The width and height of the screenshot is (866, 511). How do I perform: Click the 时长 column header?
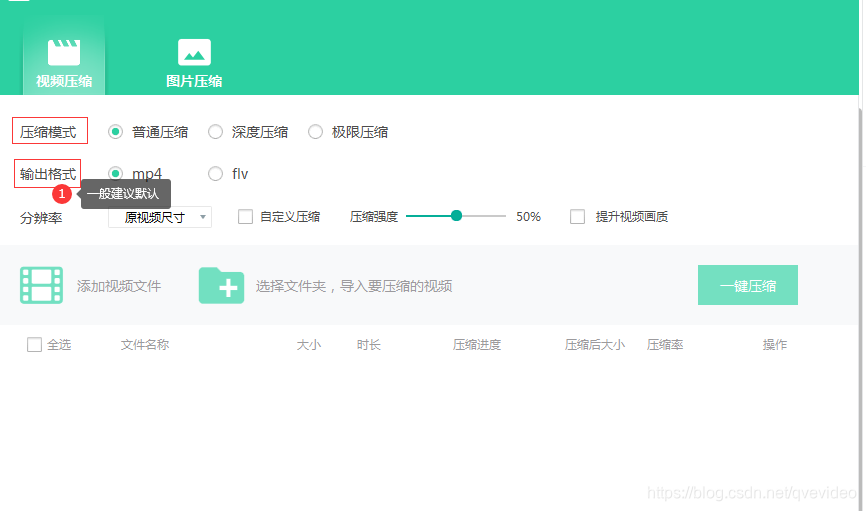pyautogui.click(x=368, y=345)
